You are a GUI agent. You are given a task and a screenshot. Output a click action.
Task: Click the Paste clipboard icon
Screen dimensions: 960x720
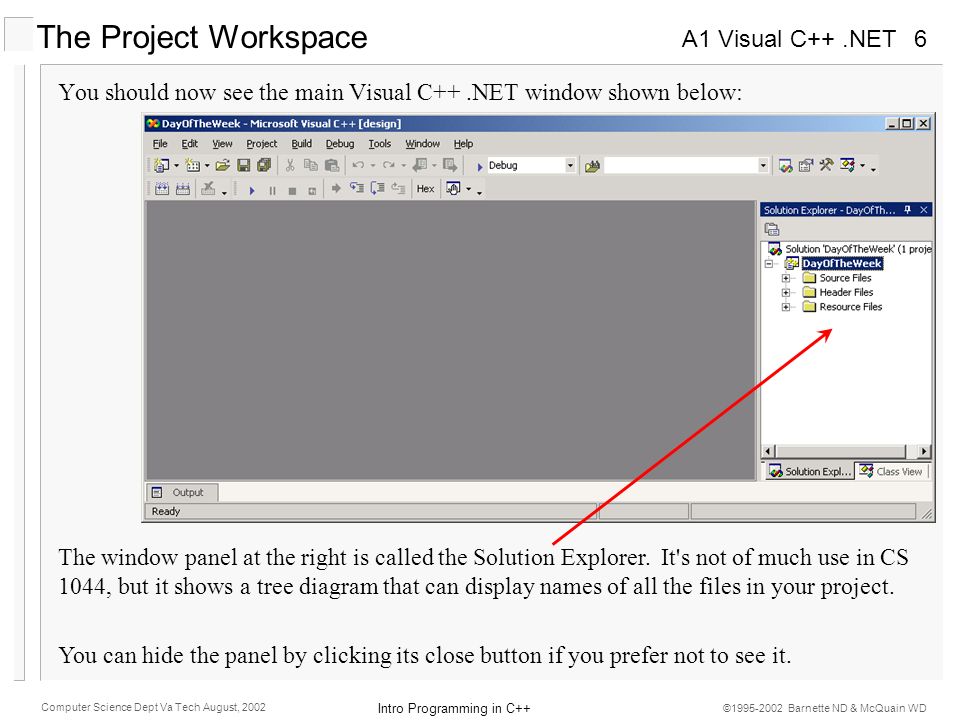[331, 165]
